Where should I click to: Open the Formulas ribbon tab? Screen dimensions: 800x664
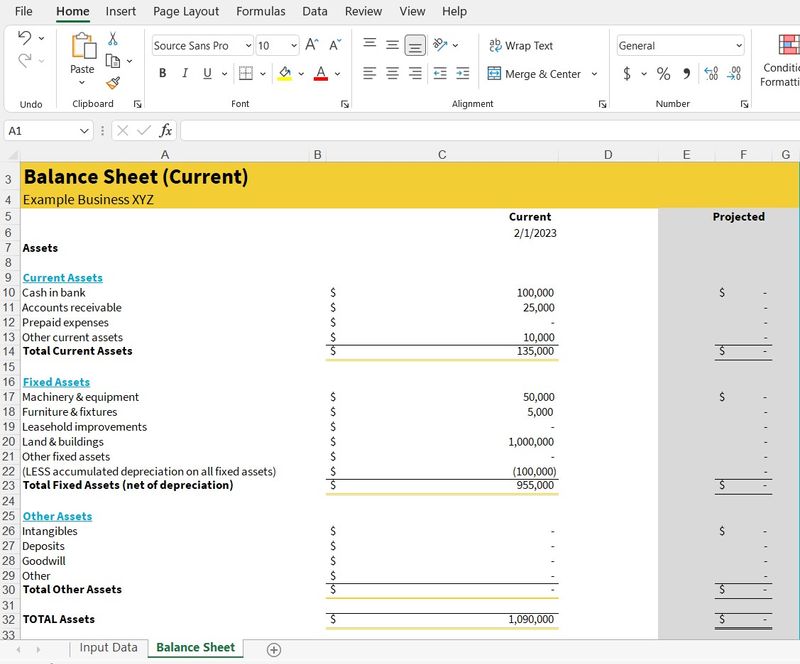pyautogui.click(x=260, y=11)
